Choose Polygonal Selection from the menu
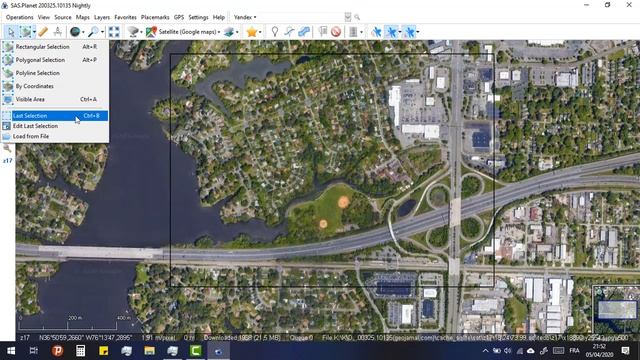 click(55, 60)
